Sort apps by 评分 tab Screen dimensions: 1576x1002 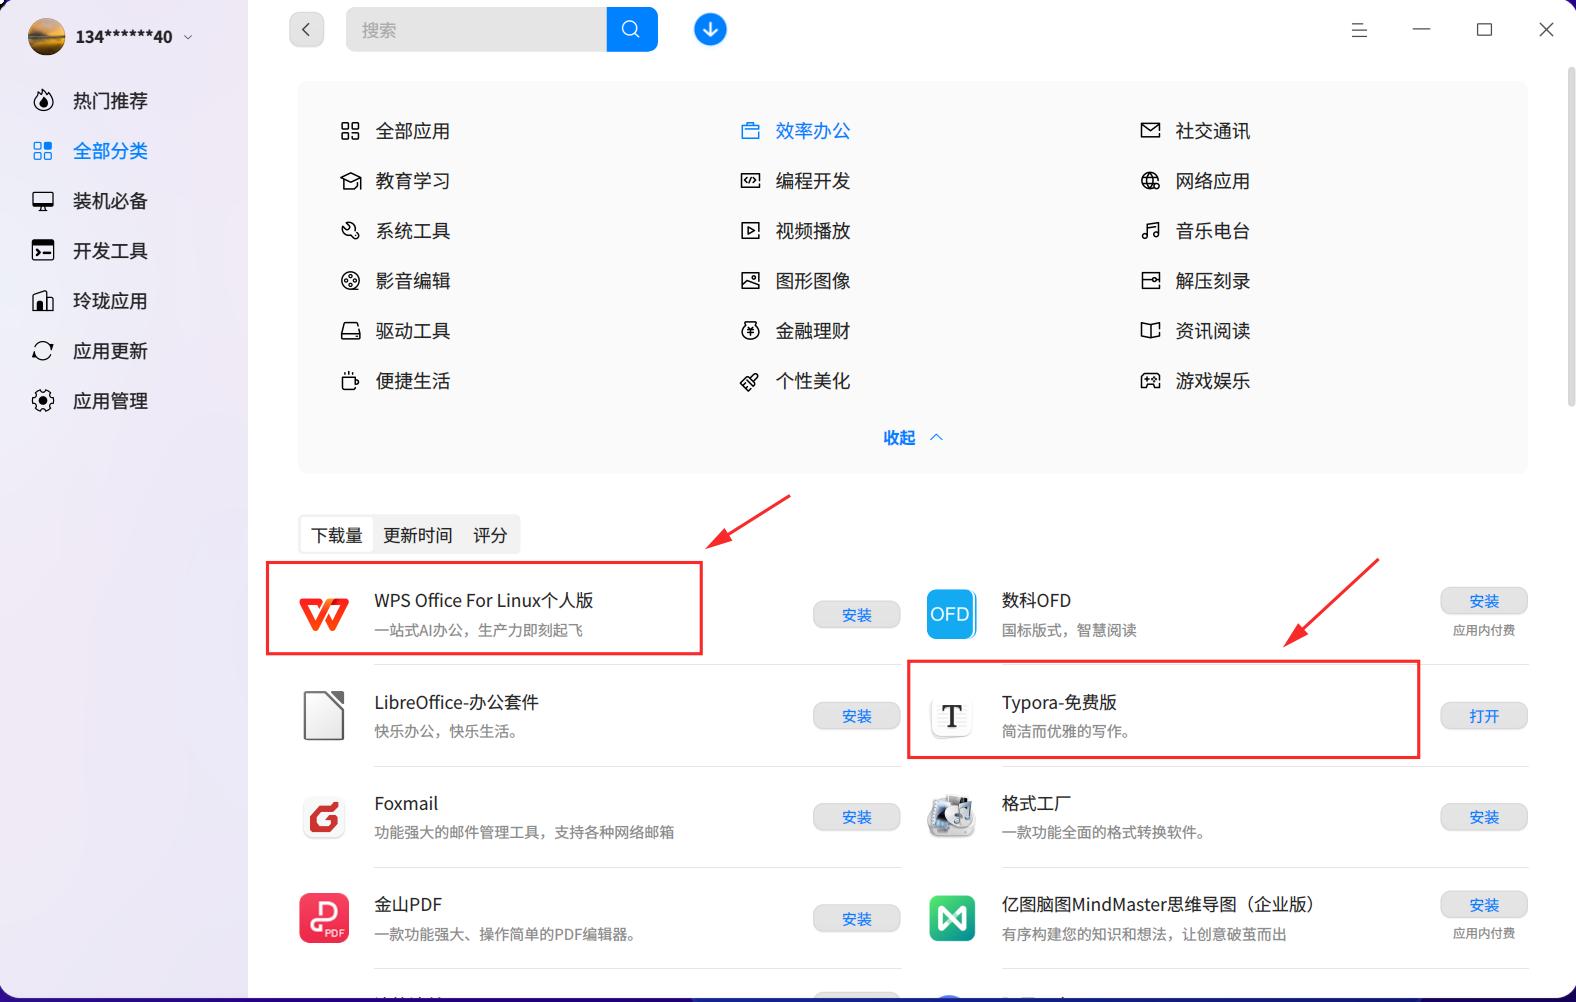point(490,536)
